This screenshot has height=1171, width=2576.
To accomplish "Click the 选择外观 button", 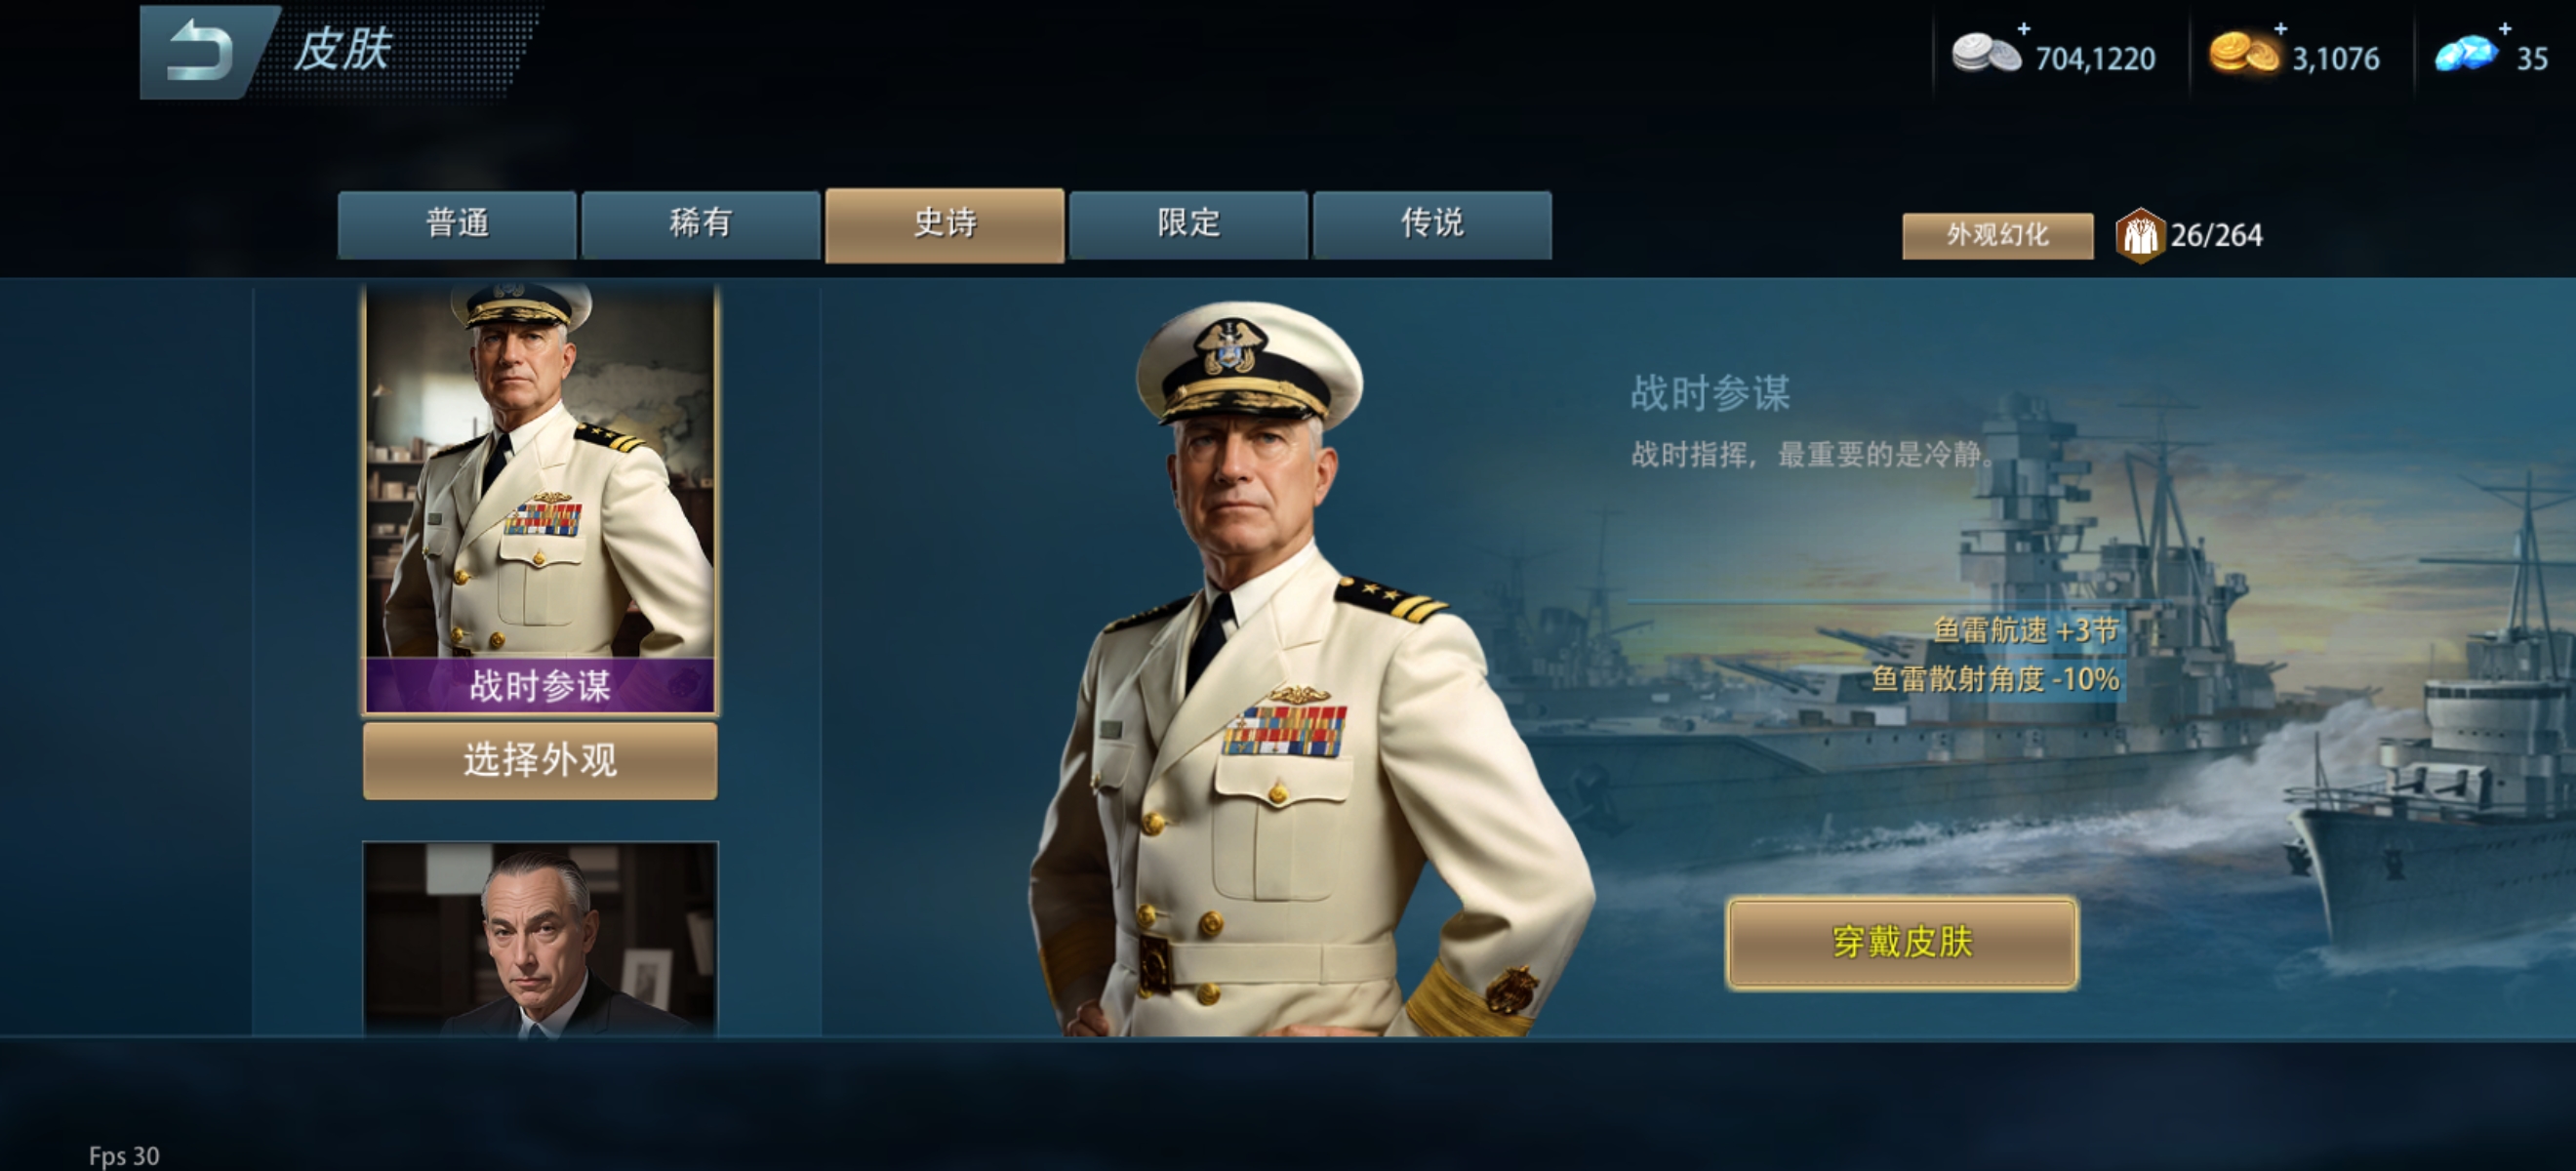I will (x=540, y=761).
